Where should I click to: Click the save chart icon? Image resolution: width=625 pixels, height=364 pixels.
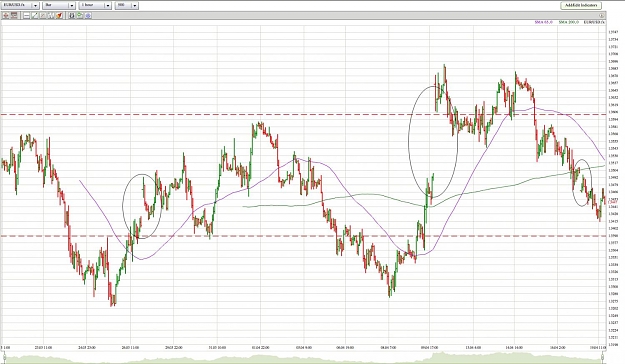tap(72, 16)
